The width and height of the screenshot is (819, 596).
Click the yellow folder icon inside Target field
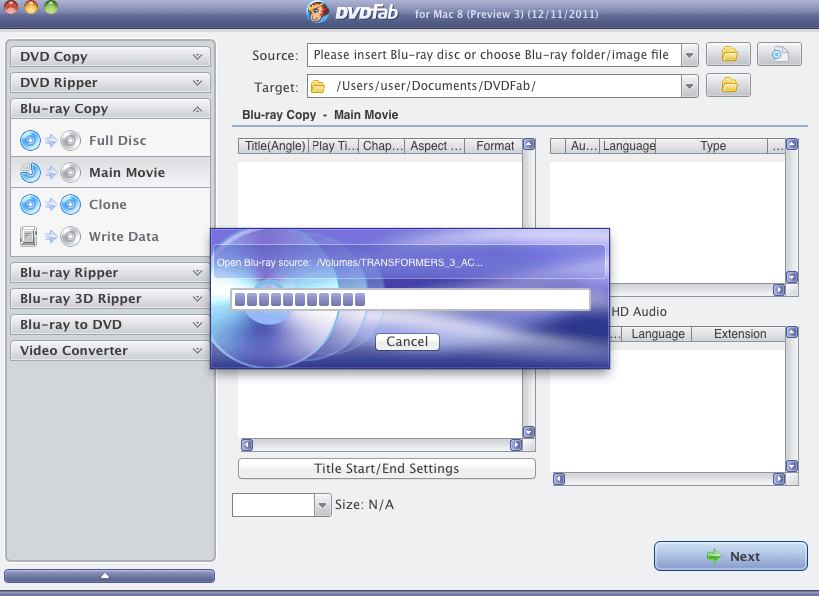pyautogui.click(x=318, y=86)
